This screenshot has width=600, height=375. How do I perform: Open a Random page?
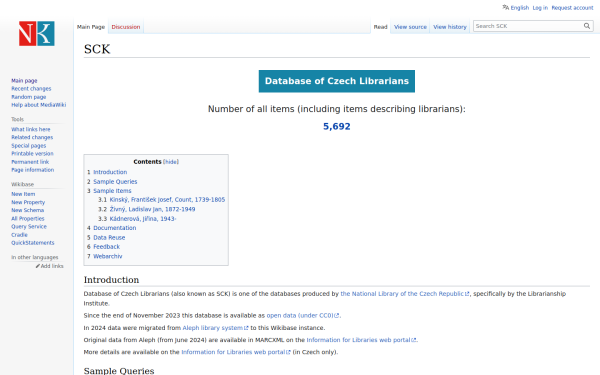pos(29,97)
